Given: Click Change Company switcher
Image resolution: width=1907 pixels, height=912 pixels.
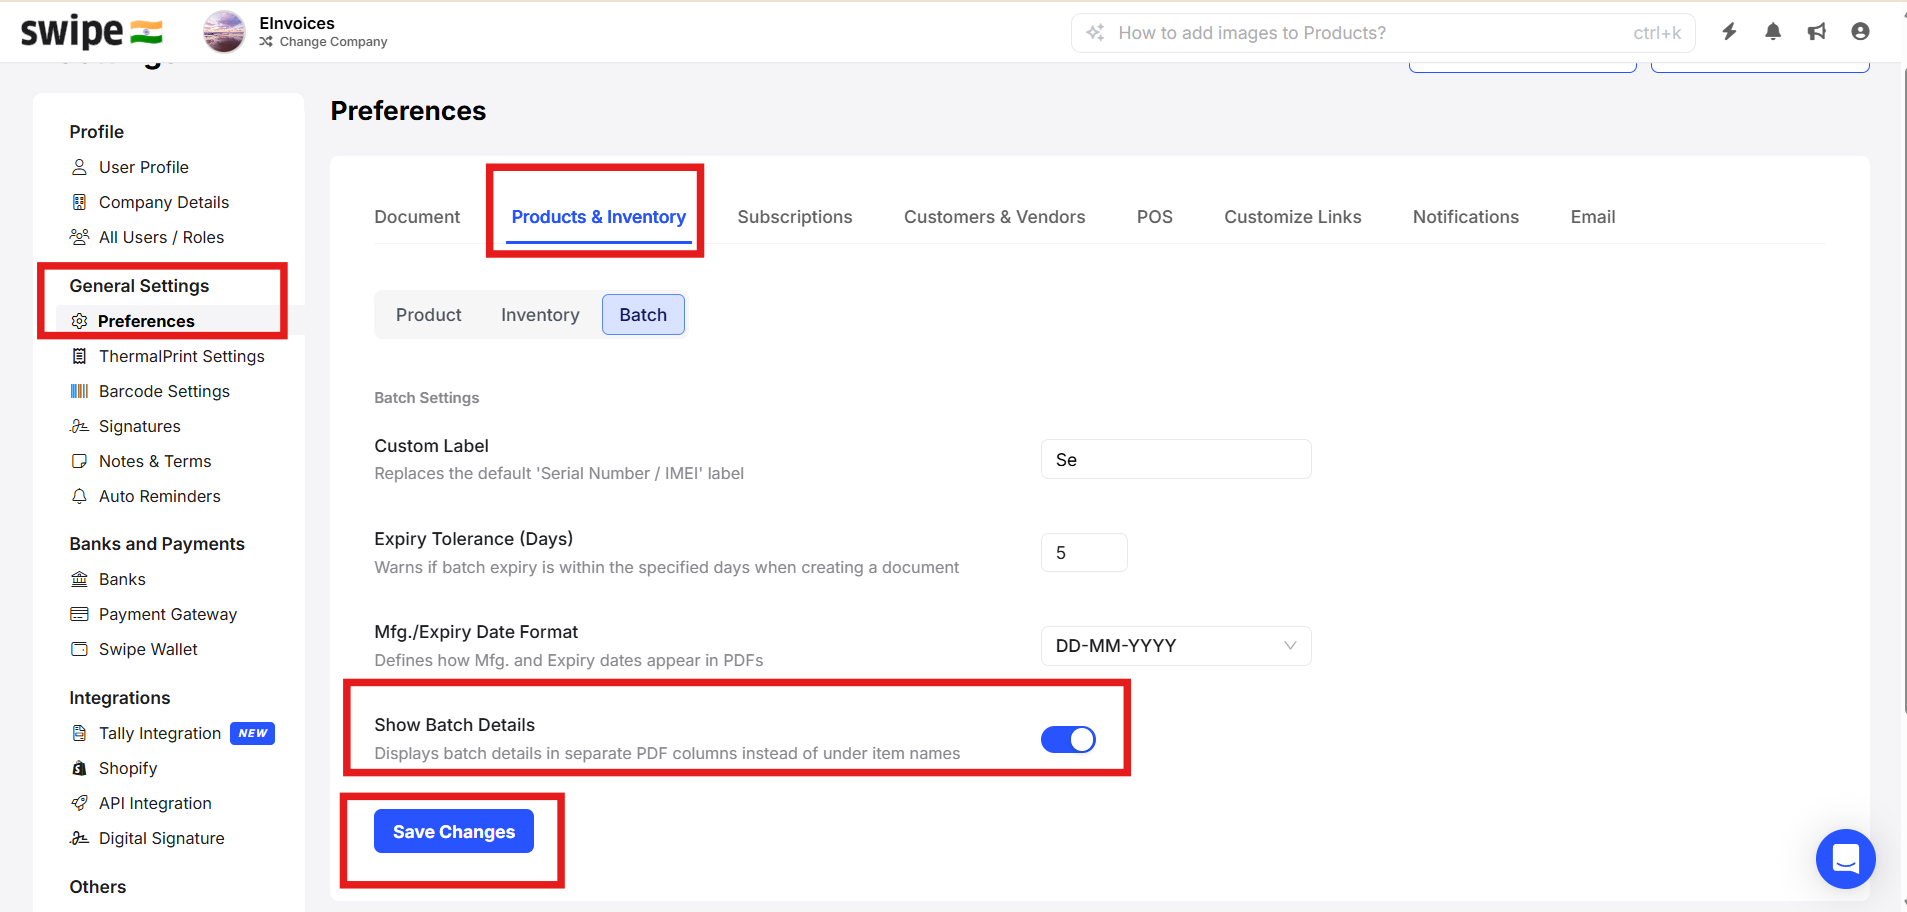Looking at the screenshot, I should tap(323, 42).
